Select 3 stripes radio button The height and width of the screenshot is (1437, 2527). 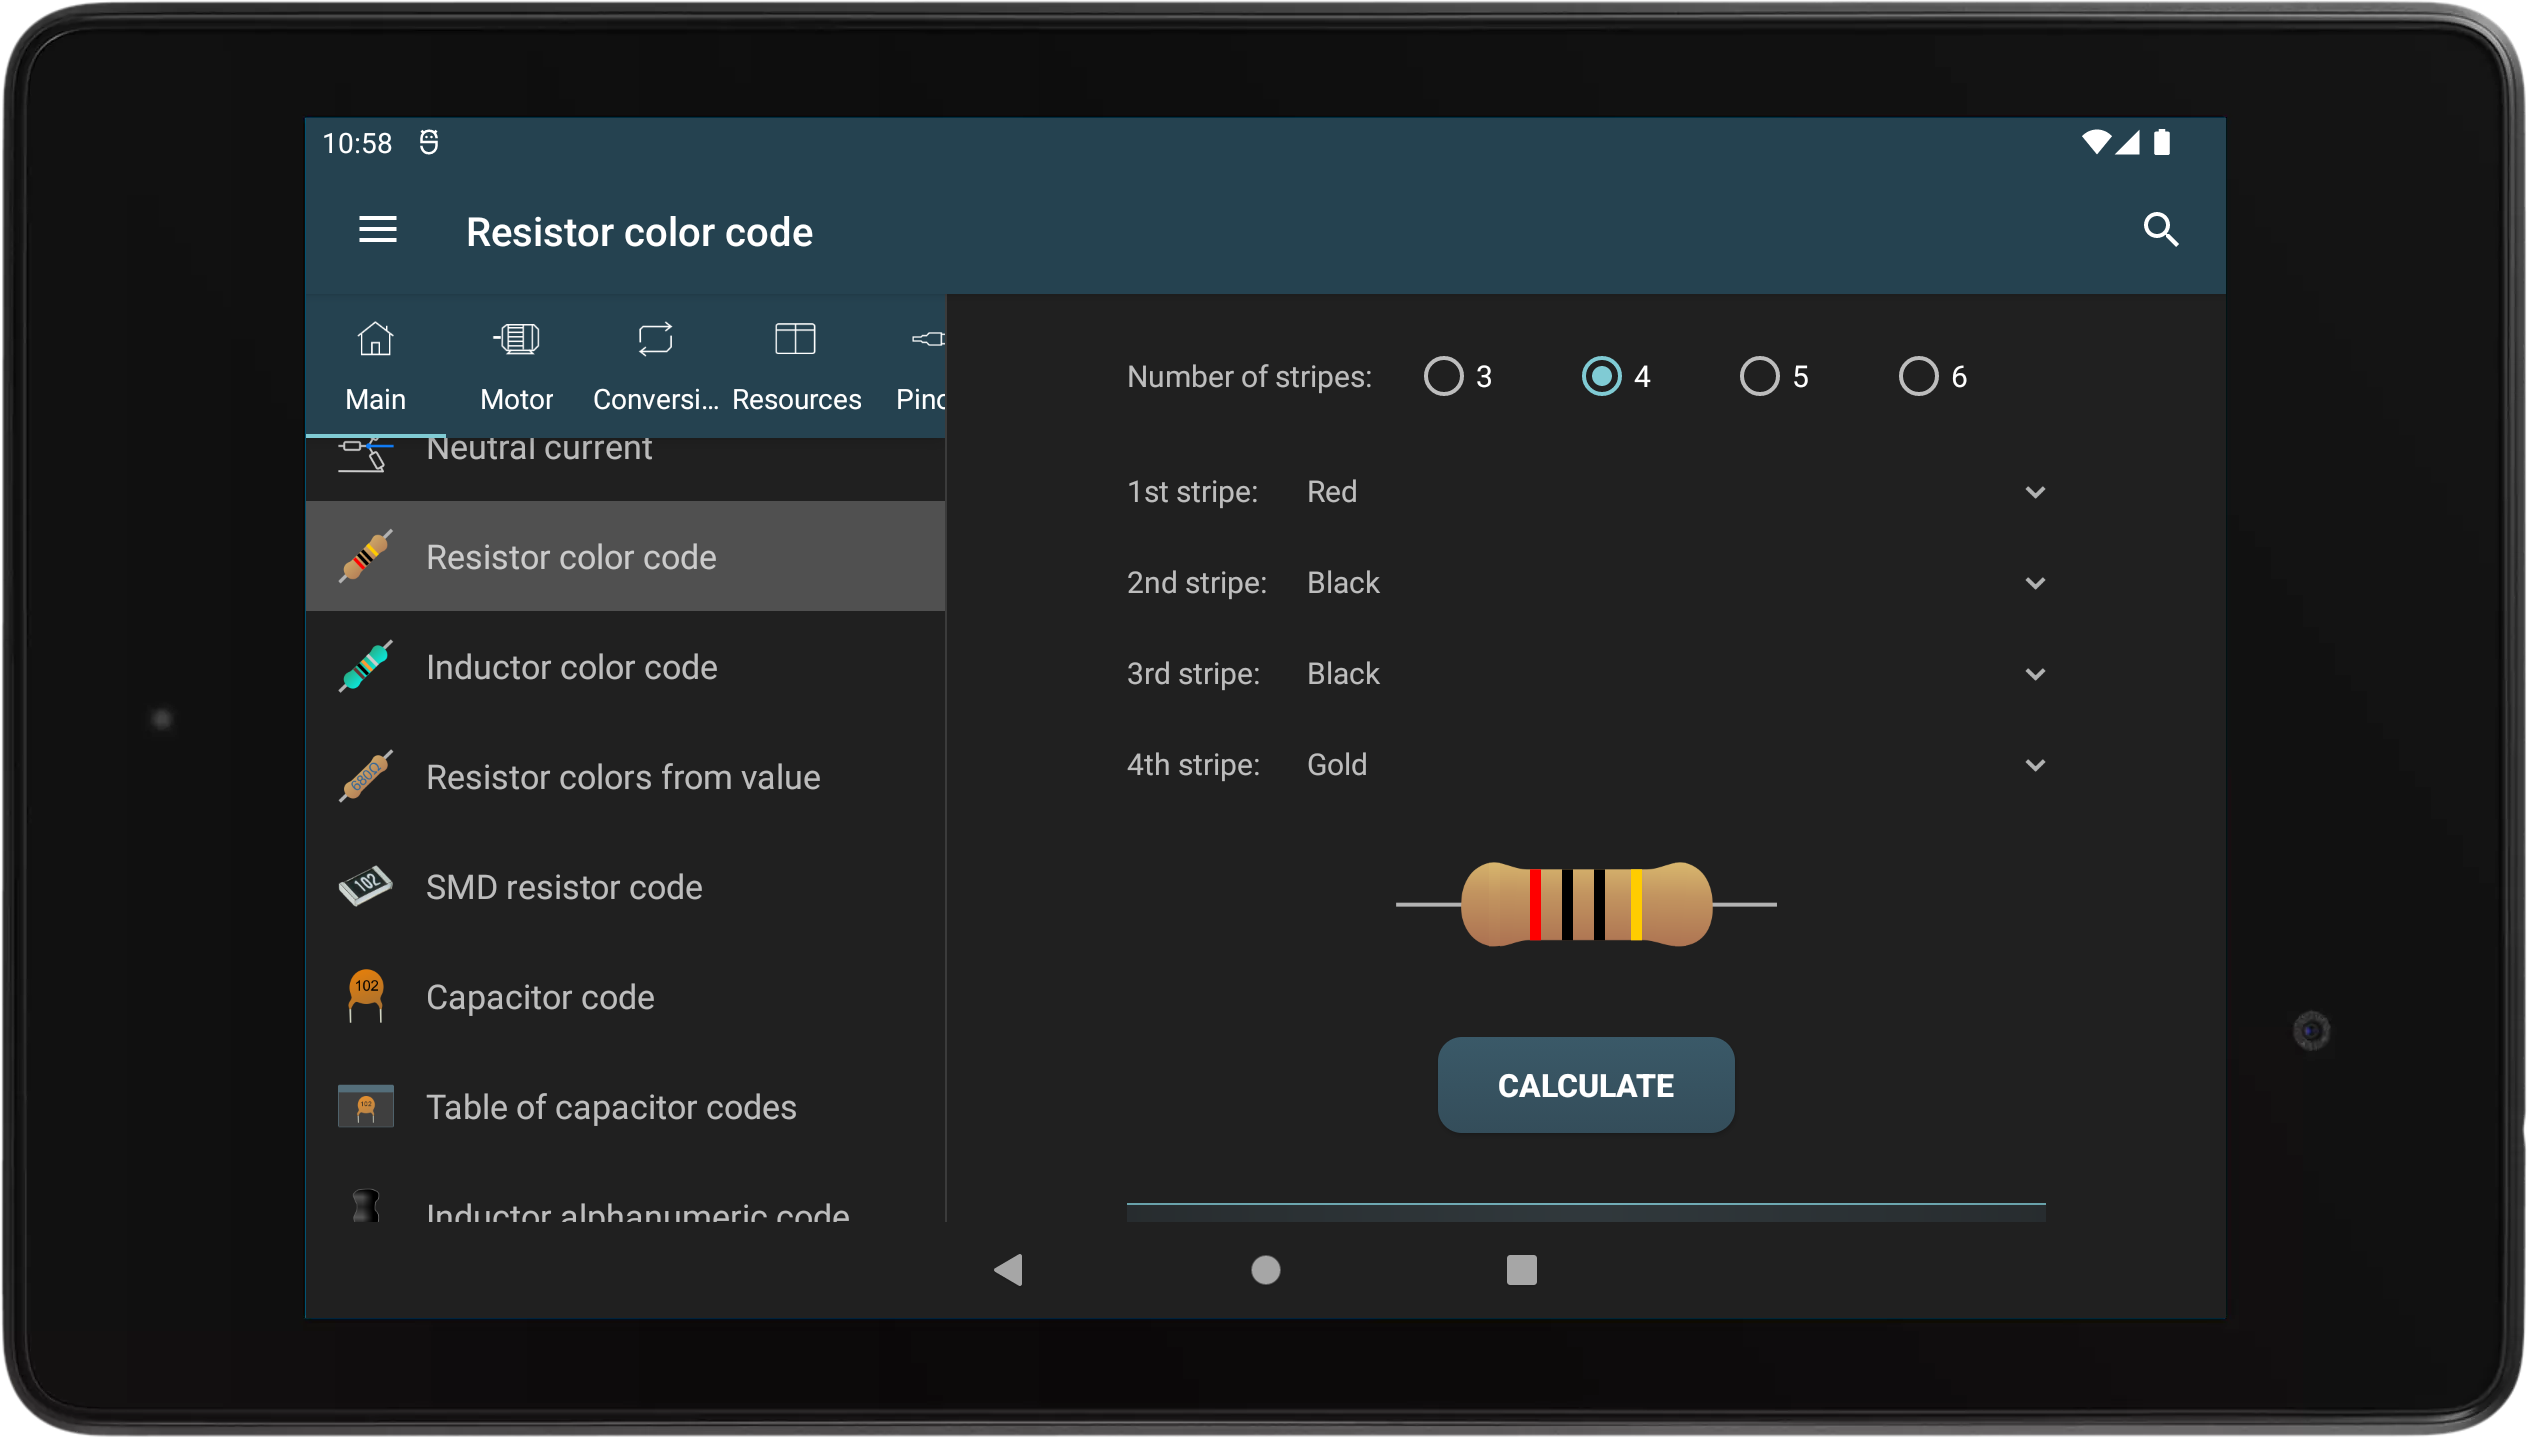1443,377
